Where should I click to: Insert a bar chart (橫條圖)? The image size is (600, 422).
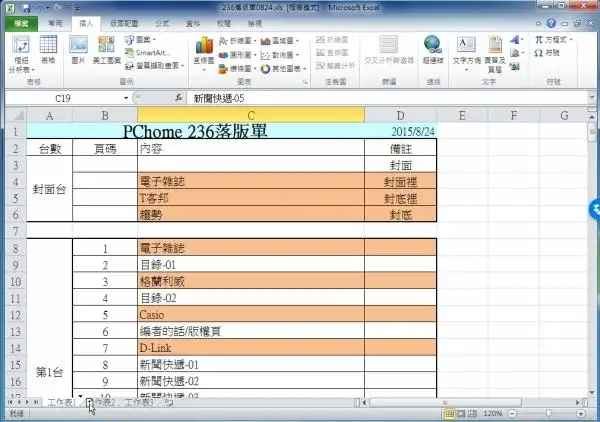pyautogui.click(x=237, y=68)
